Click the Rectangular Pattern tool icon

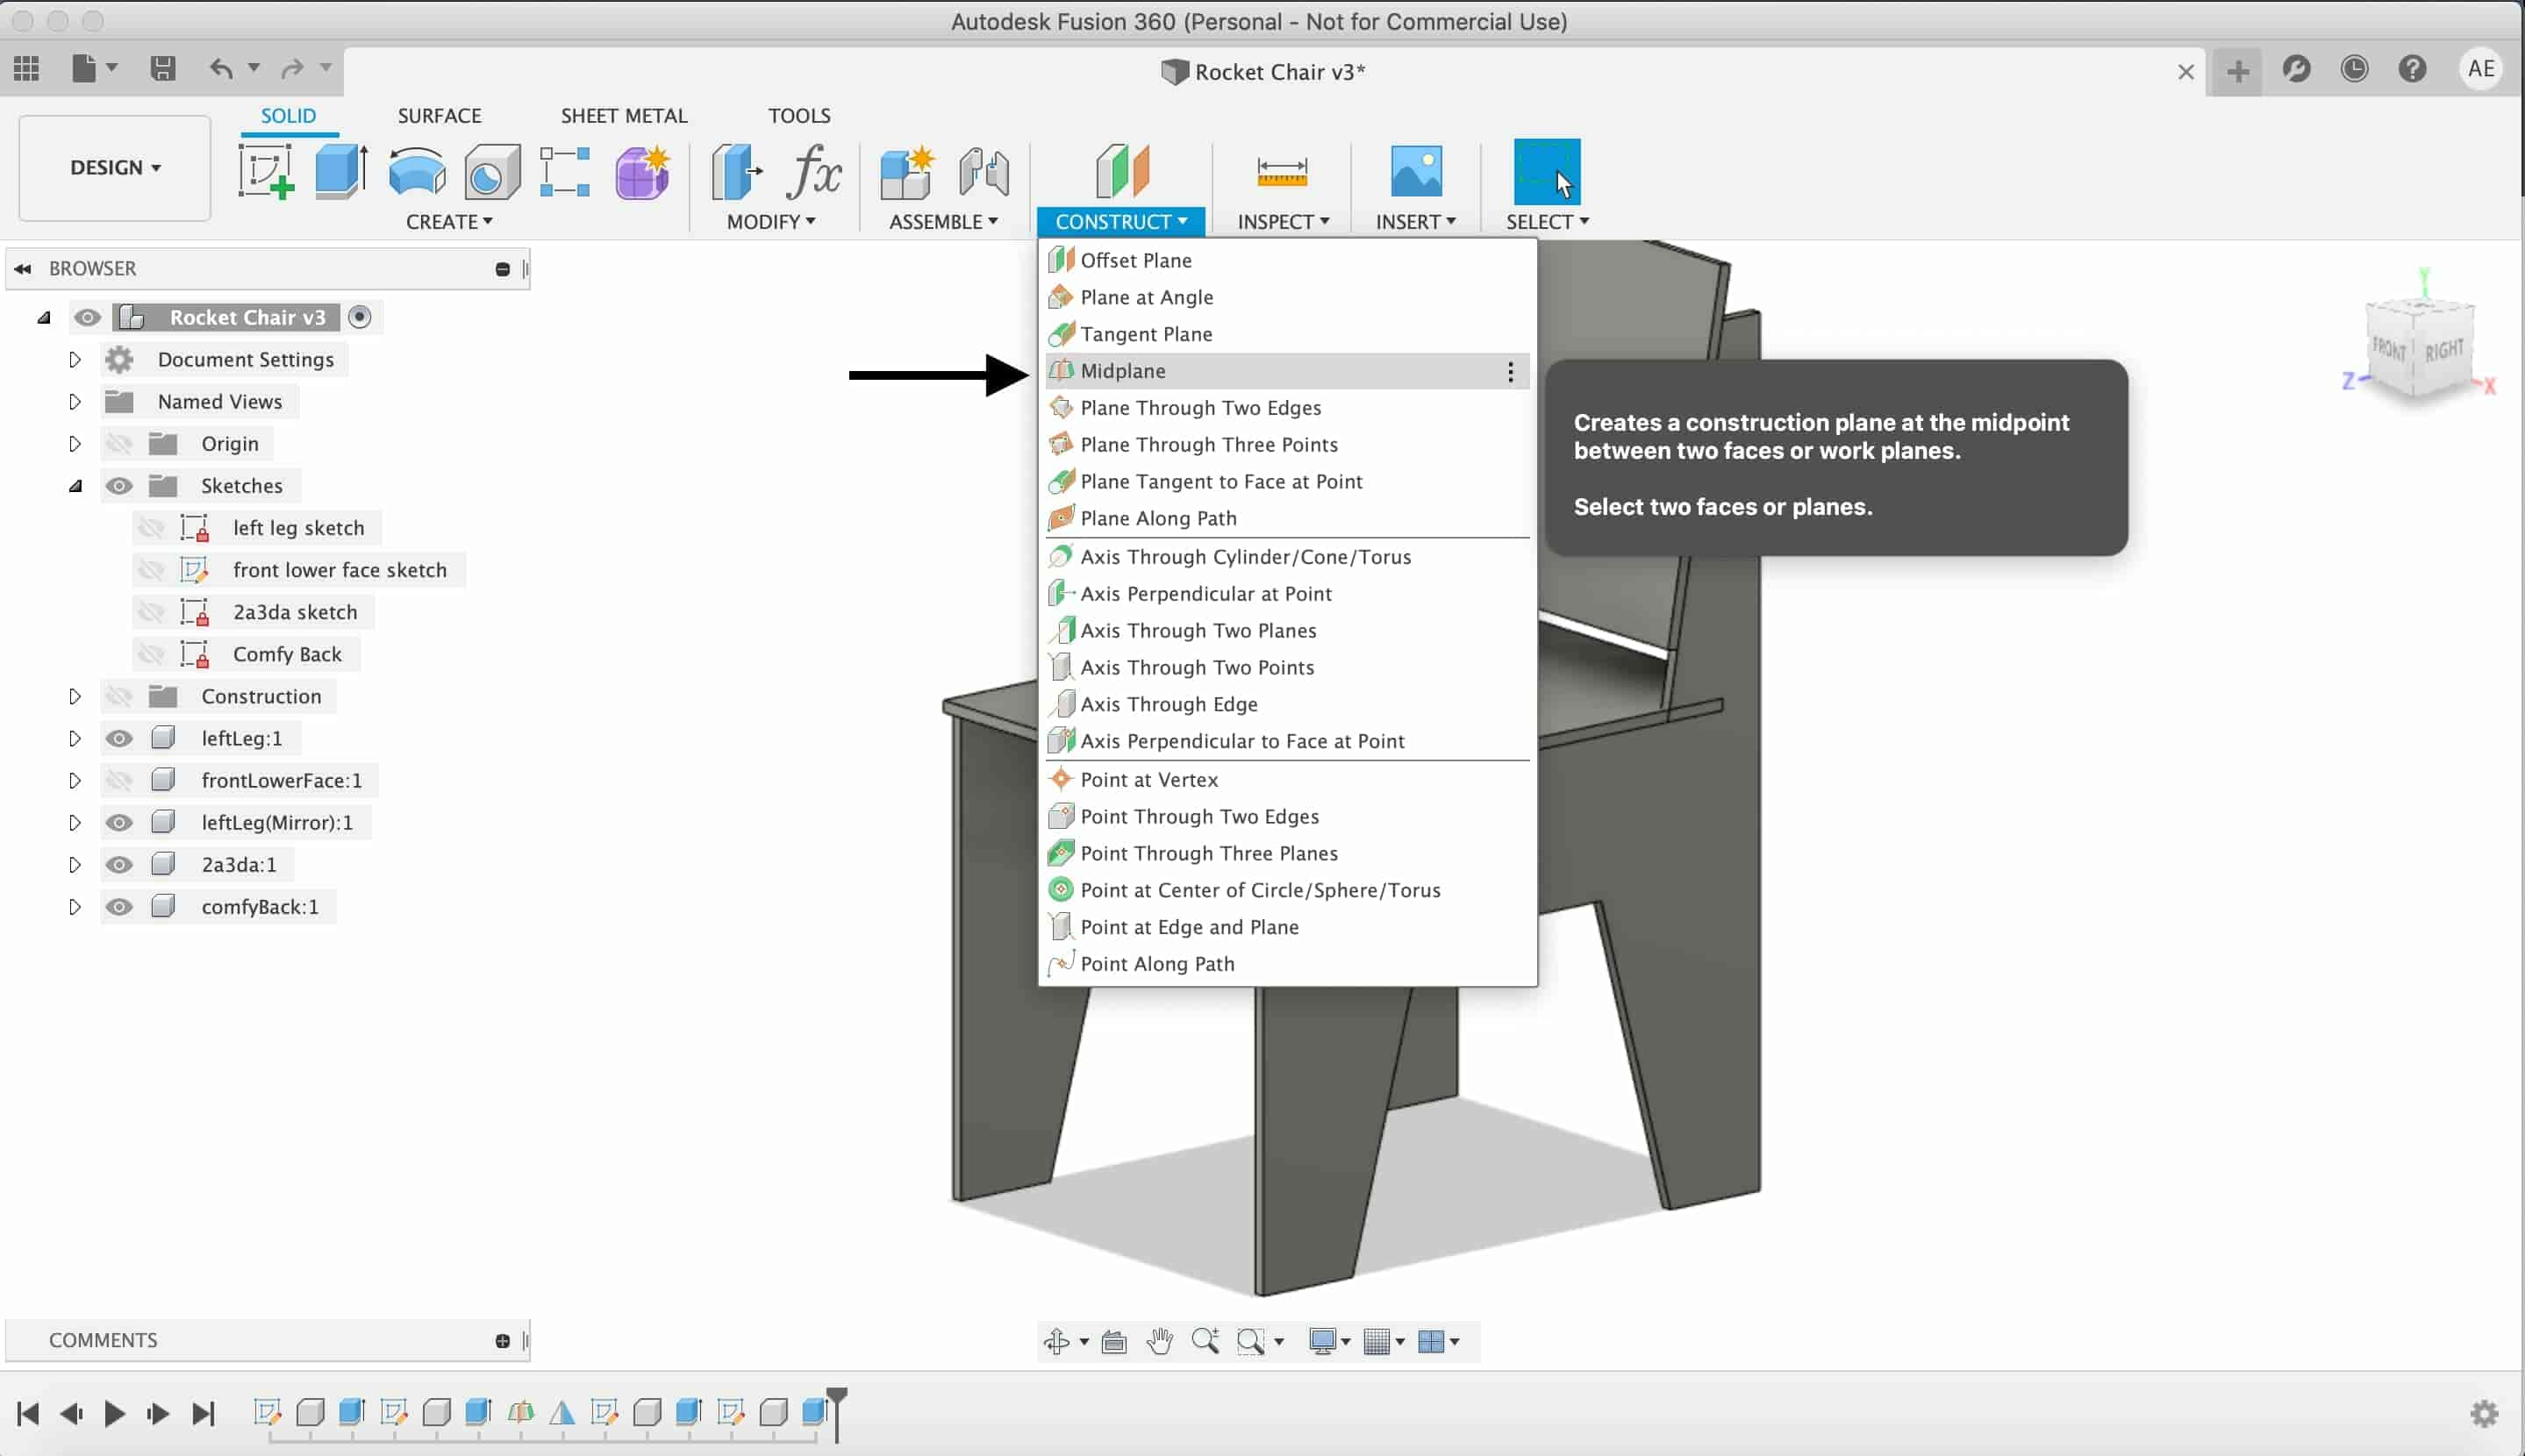(565, 171)
